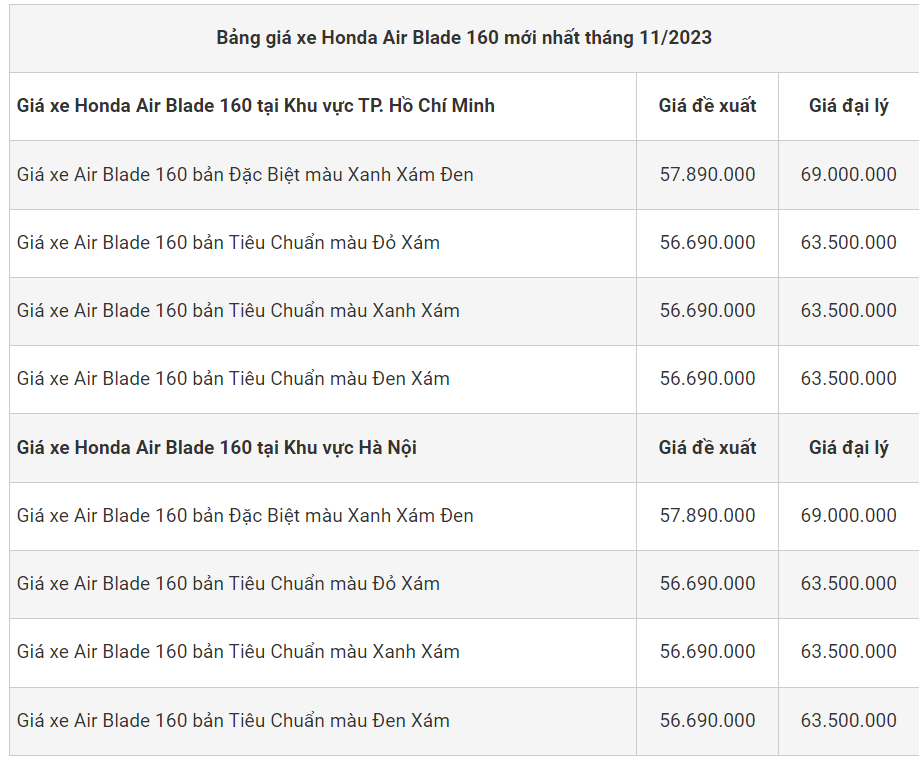
Task: Click "Giá đại lý" header in Hà Nội section
Action: [x=848, y=448]
